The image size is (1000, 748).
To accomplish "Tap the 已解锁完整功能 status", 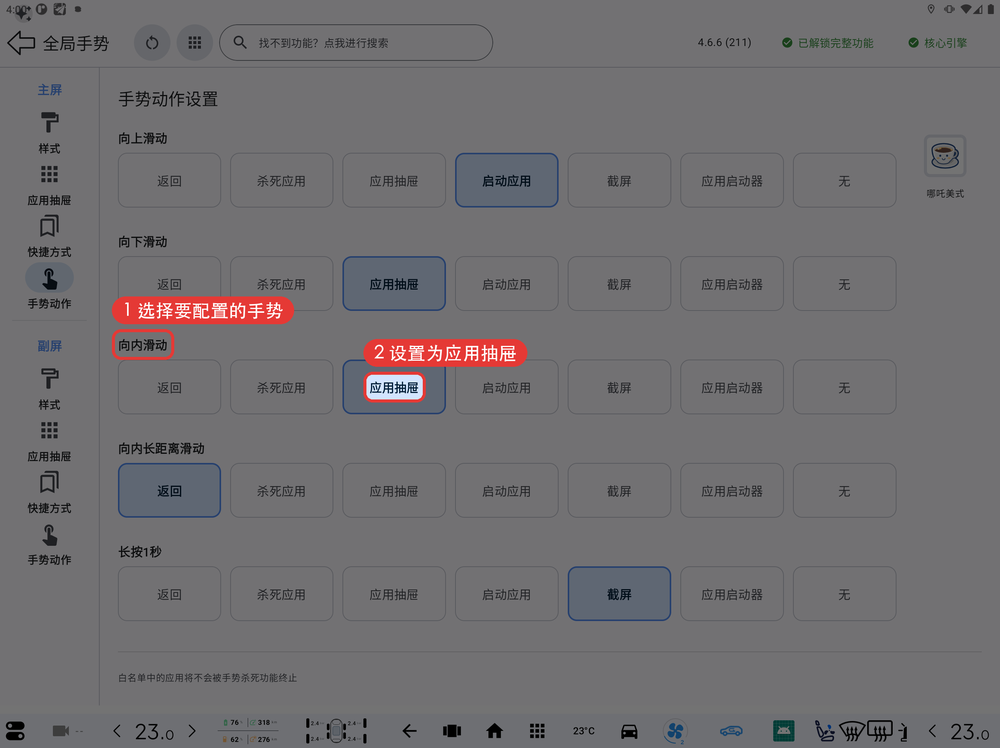I will coord(828,43).
